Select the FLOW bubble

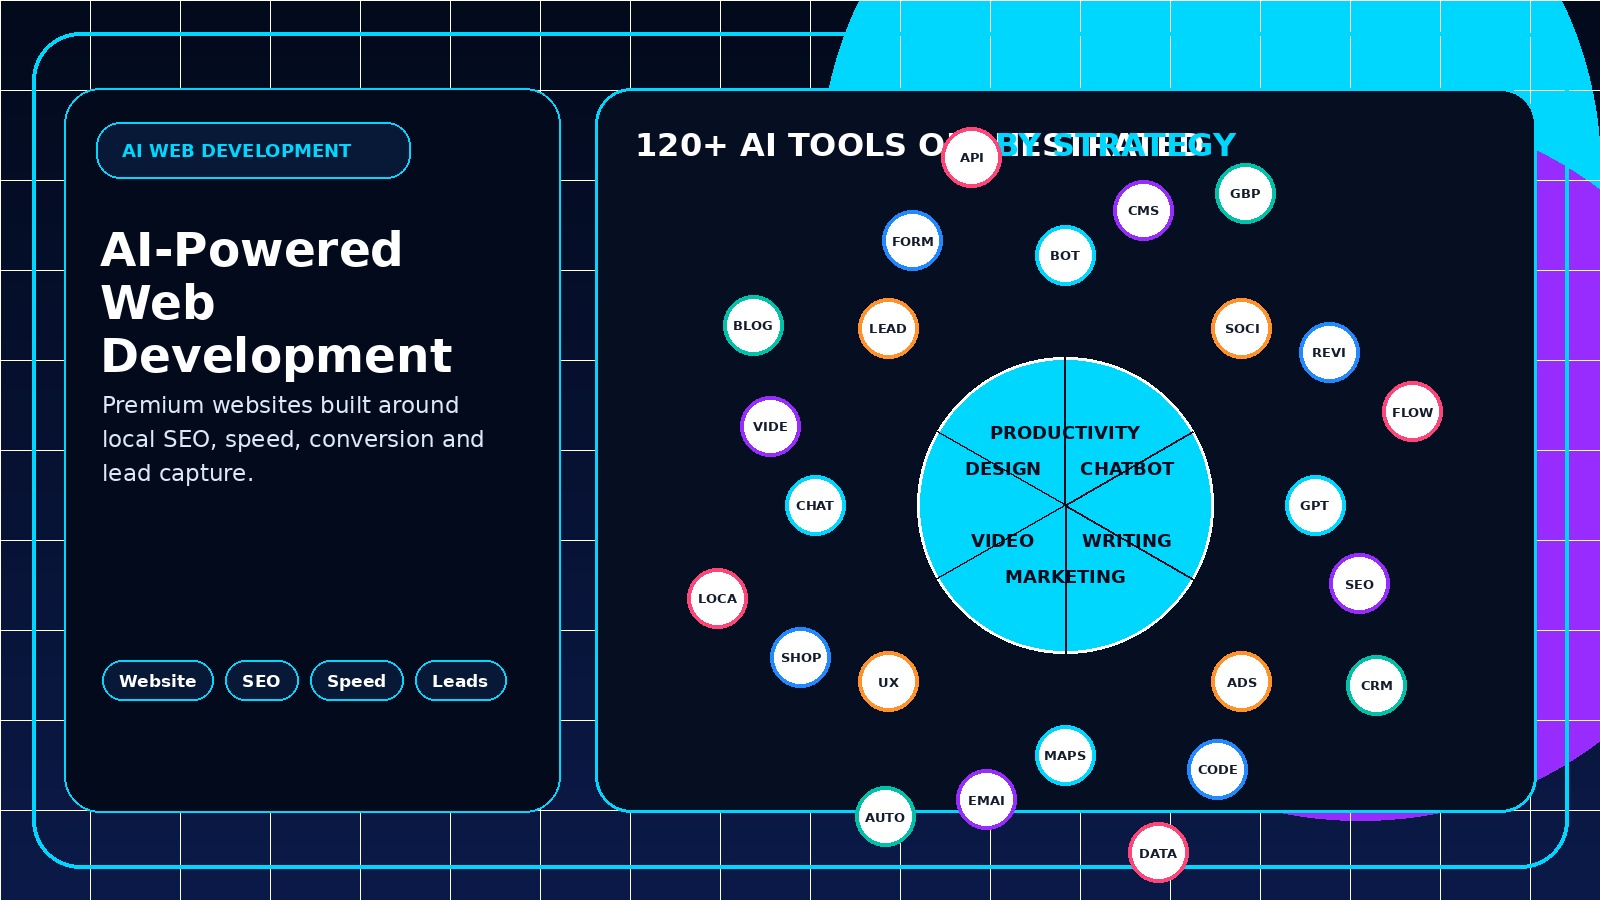pos(1412,412)
